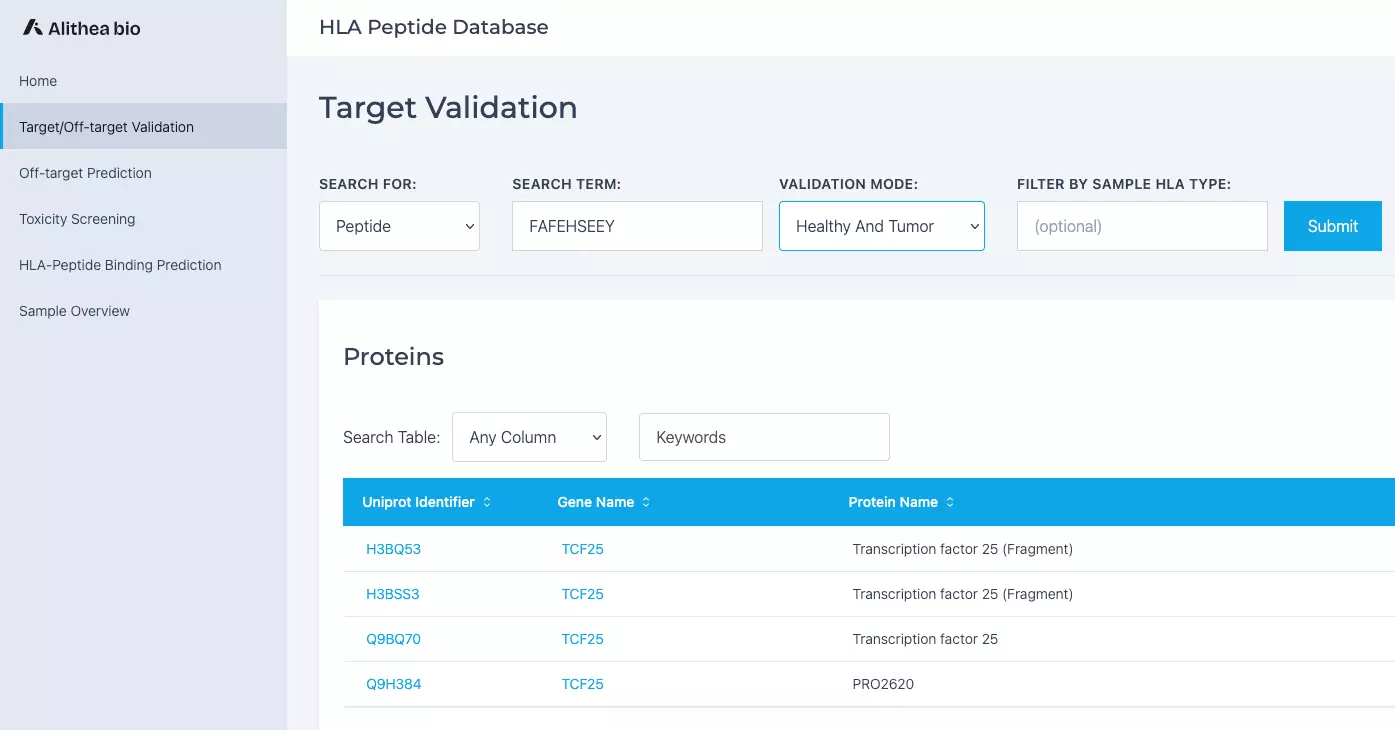Open Uniprot entry Q9BQ70

tap(393, 639)
